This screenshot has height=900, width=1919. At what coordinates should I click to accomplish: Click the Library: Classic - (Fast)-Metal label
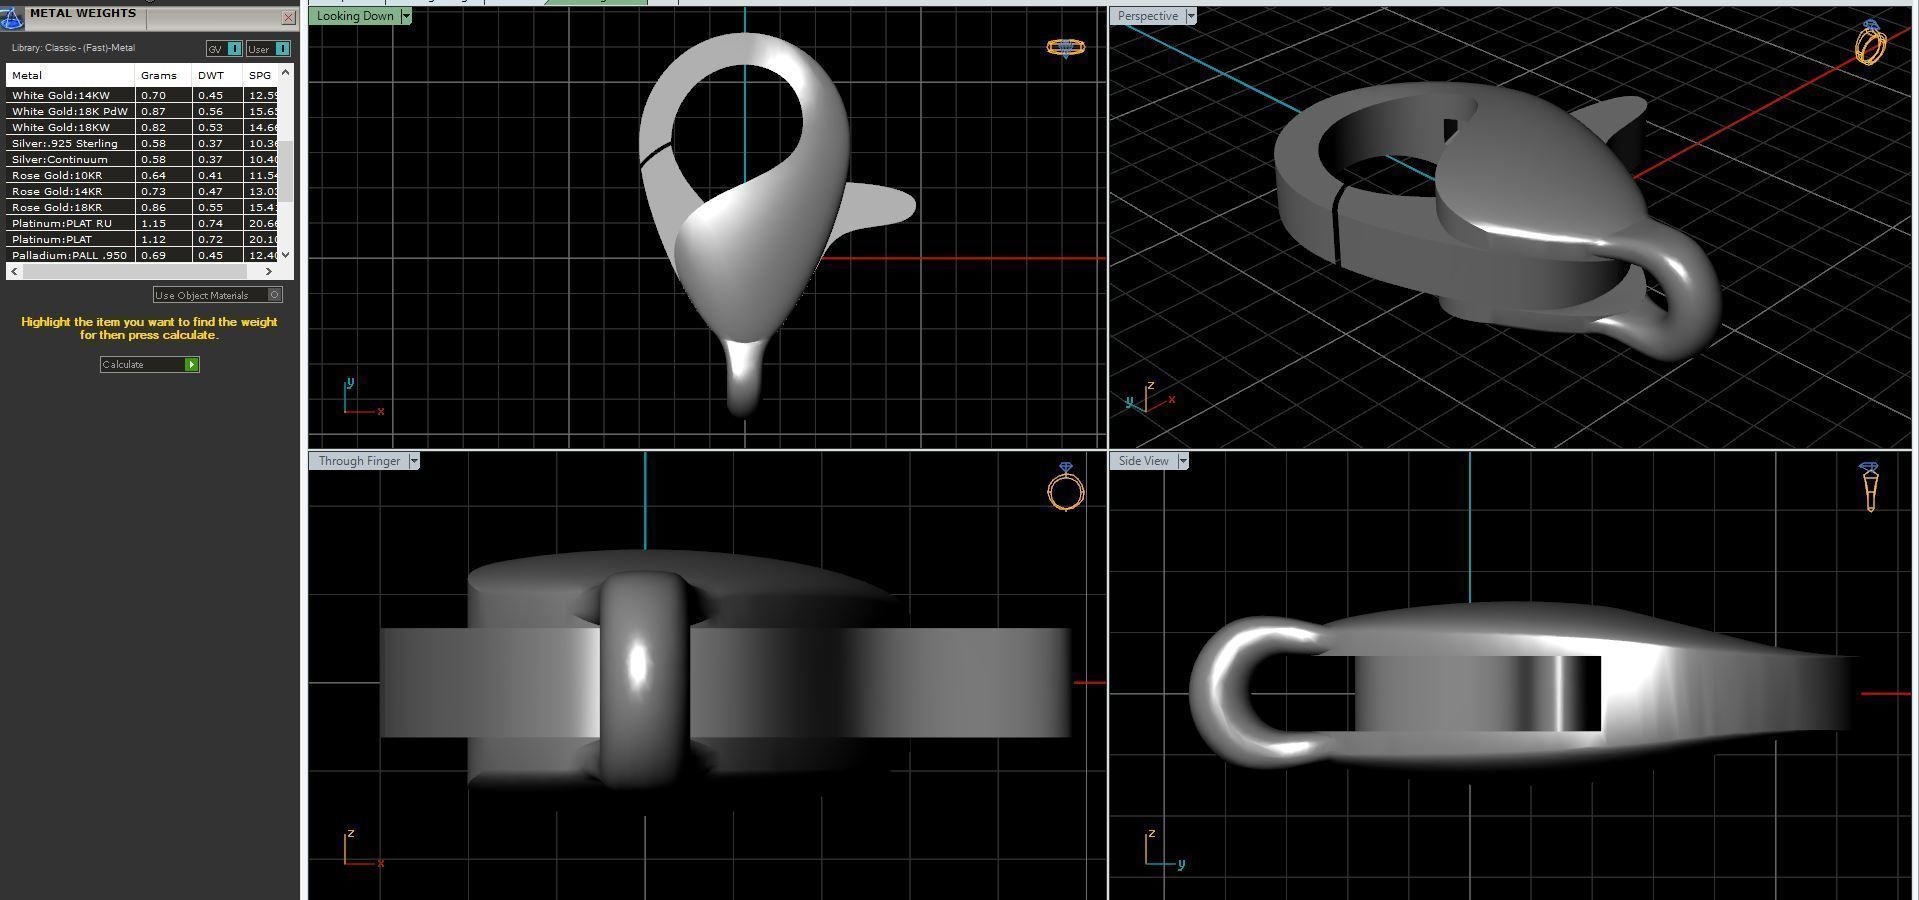coord(73,48)
